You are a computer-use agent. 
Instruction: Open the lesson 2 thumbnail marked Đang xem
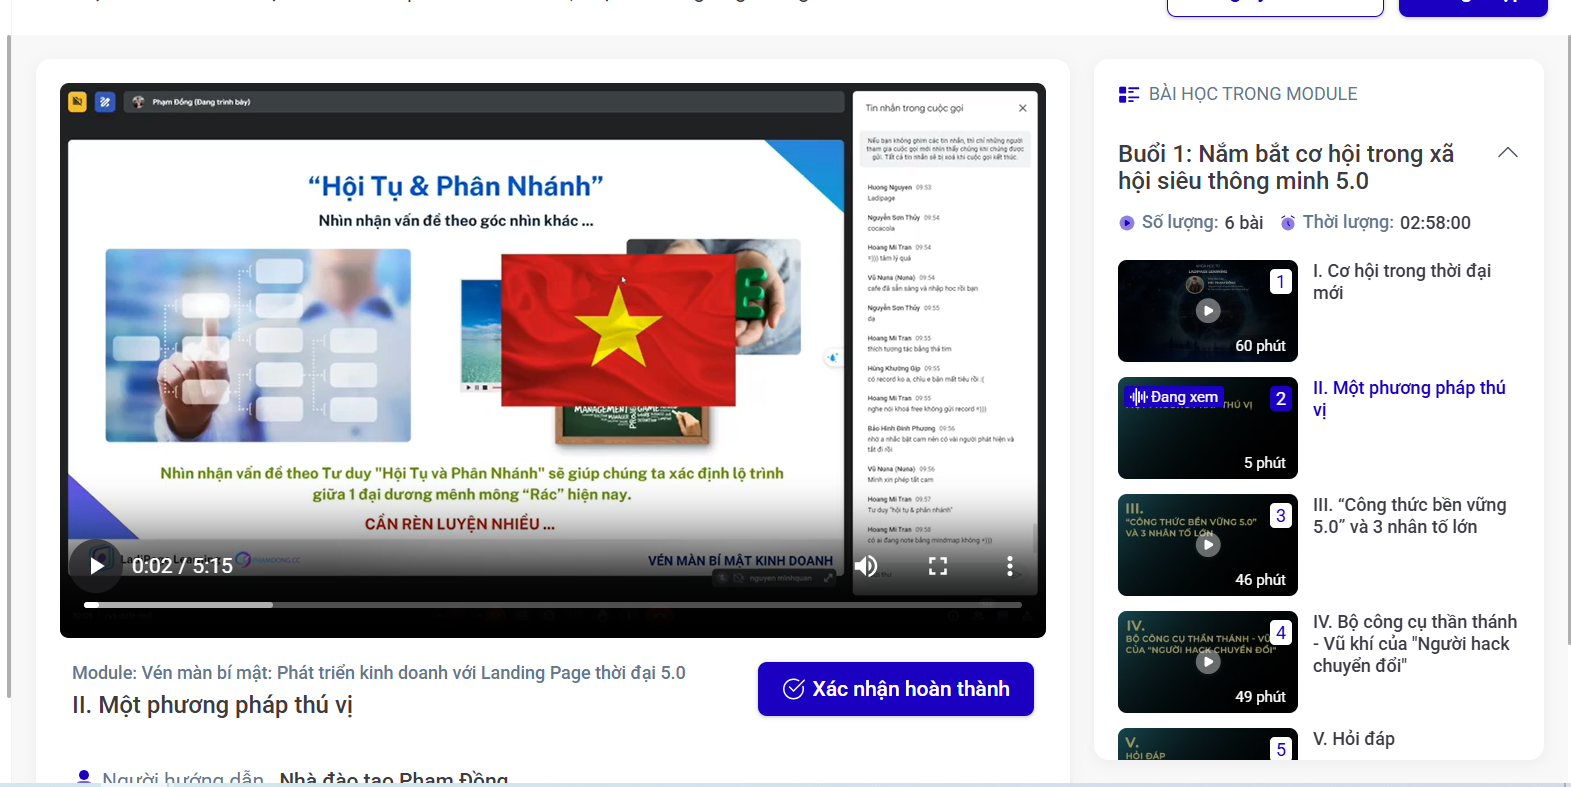(1208, 428)
